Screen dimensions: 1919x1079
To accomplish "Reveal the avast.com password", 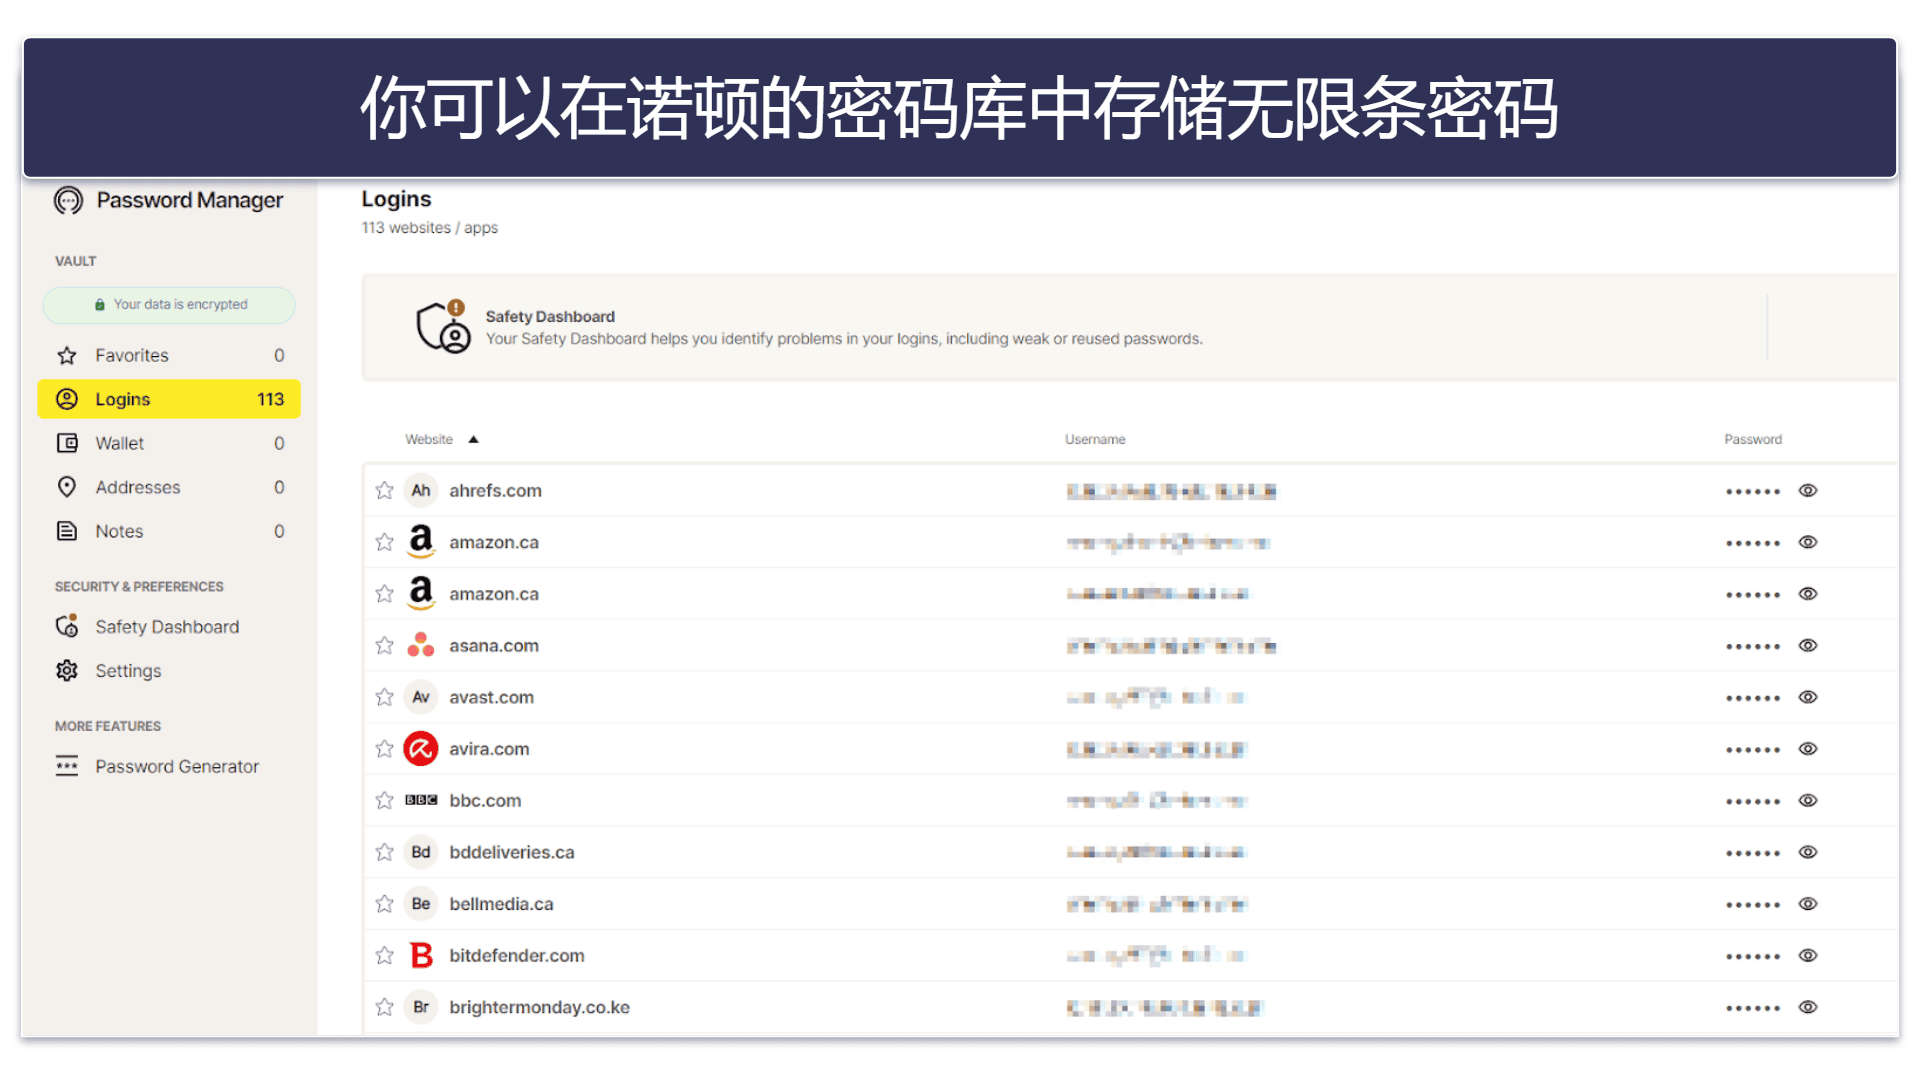I will [1808, 698].
